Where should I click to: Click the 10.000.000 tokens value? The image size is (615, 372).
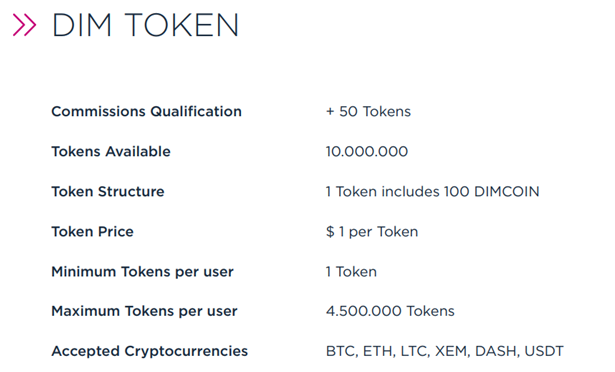pyautogui.click(x=367, y=151)
